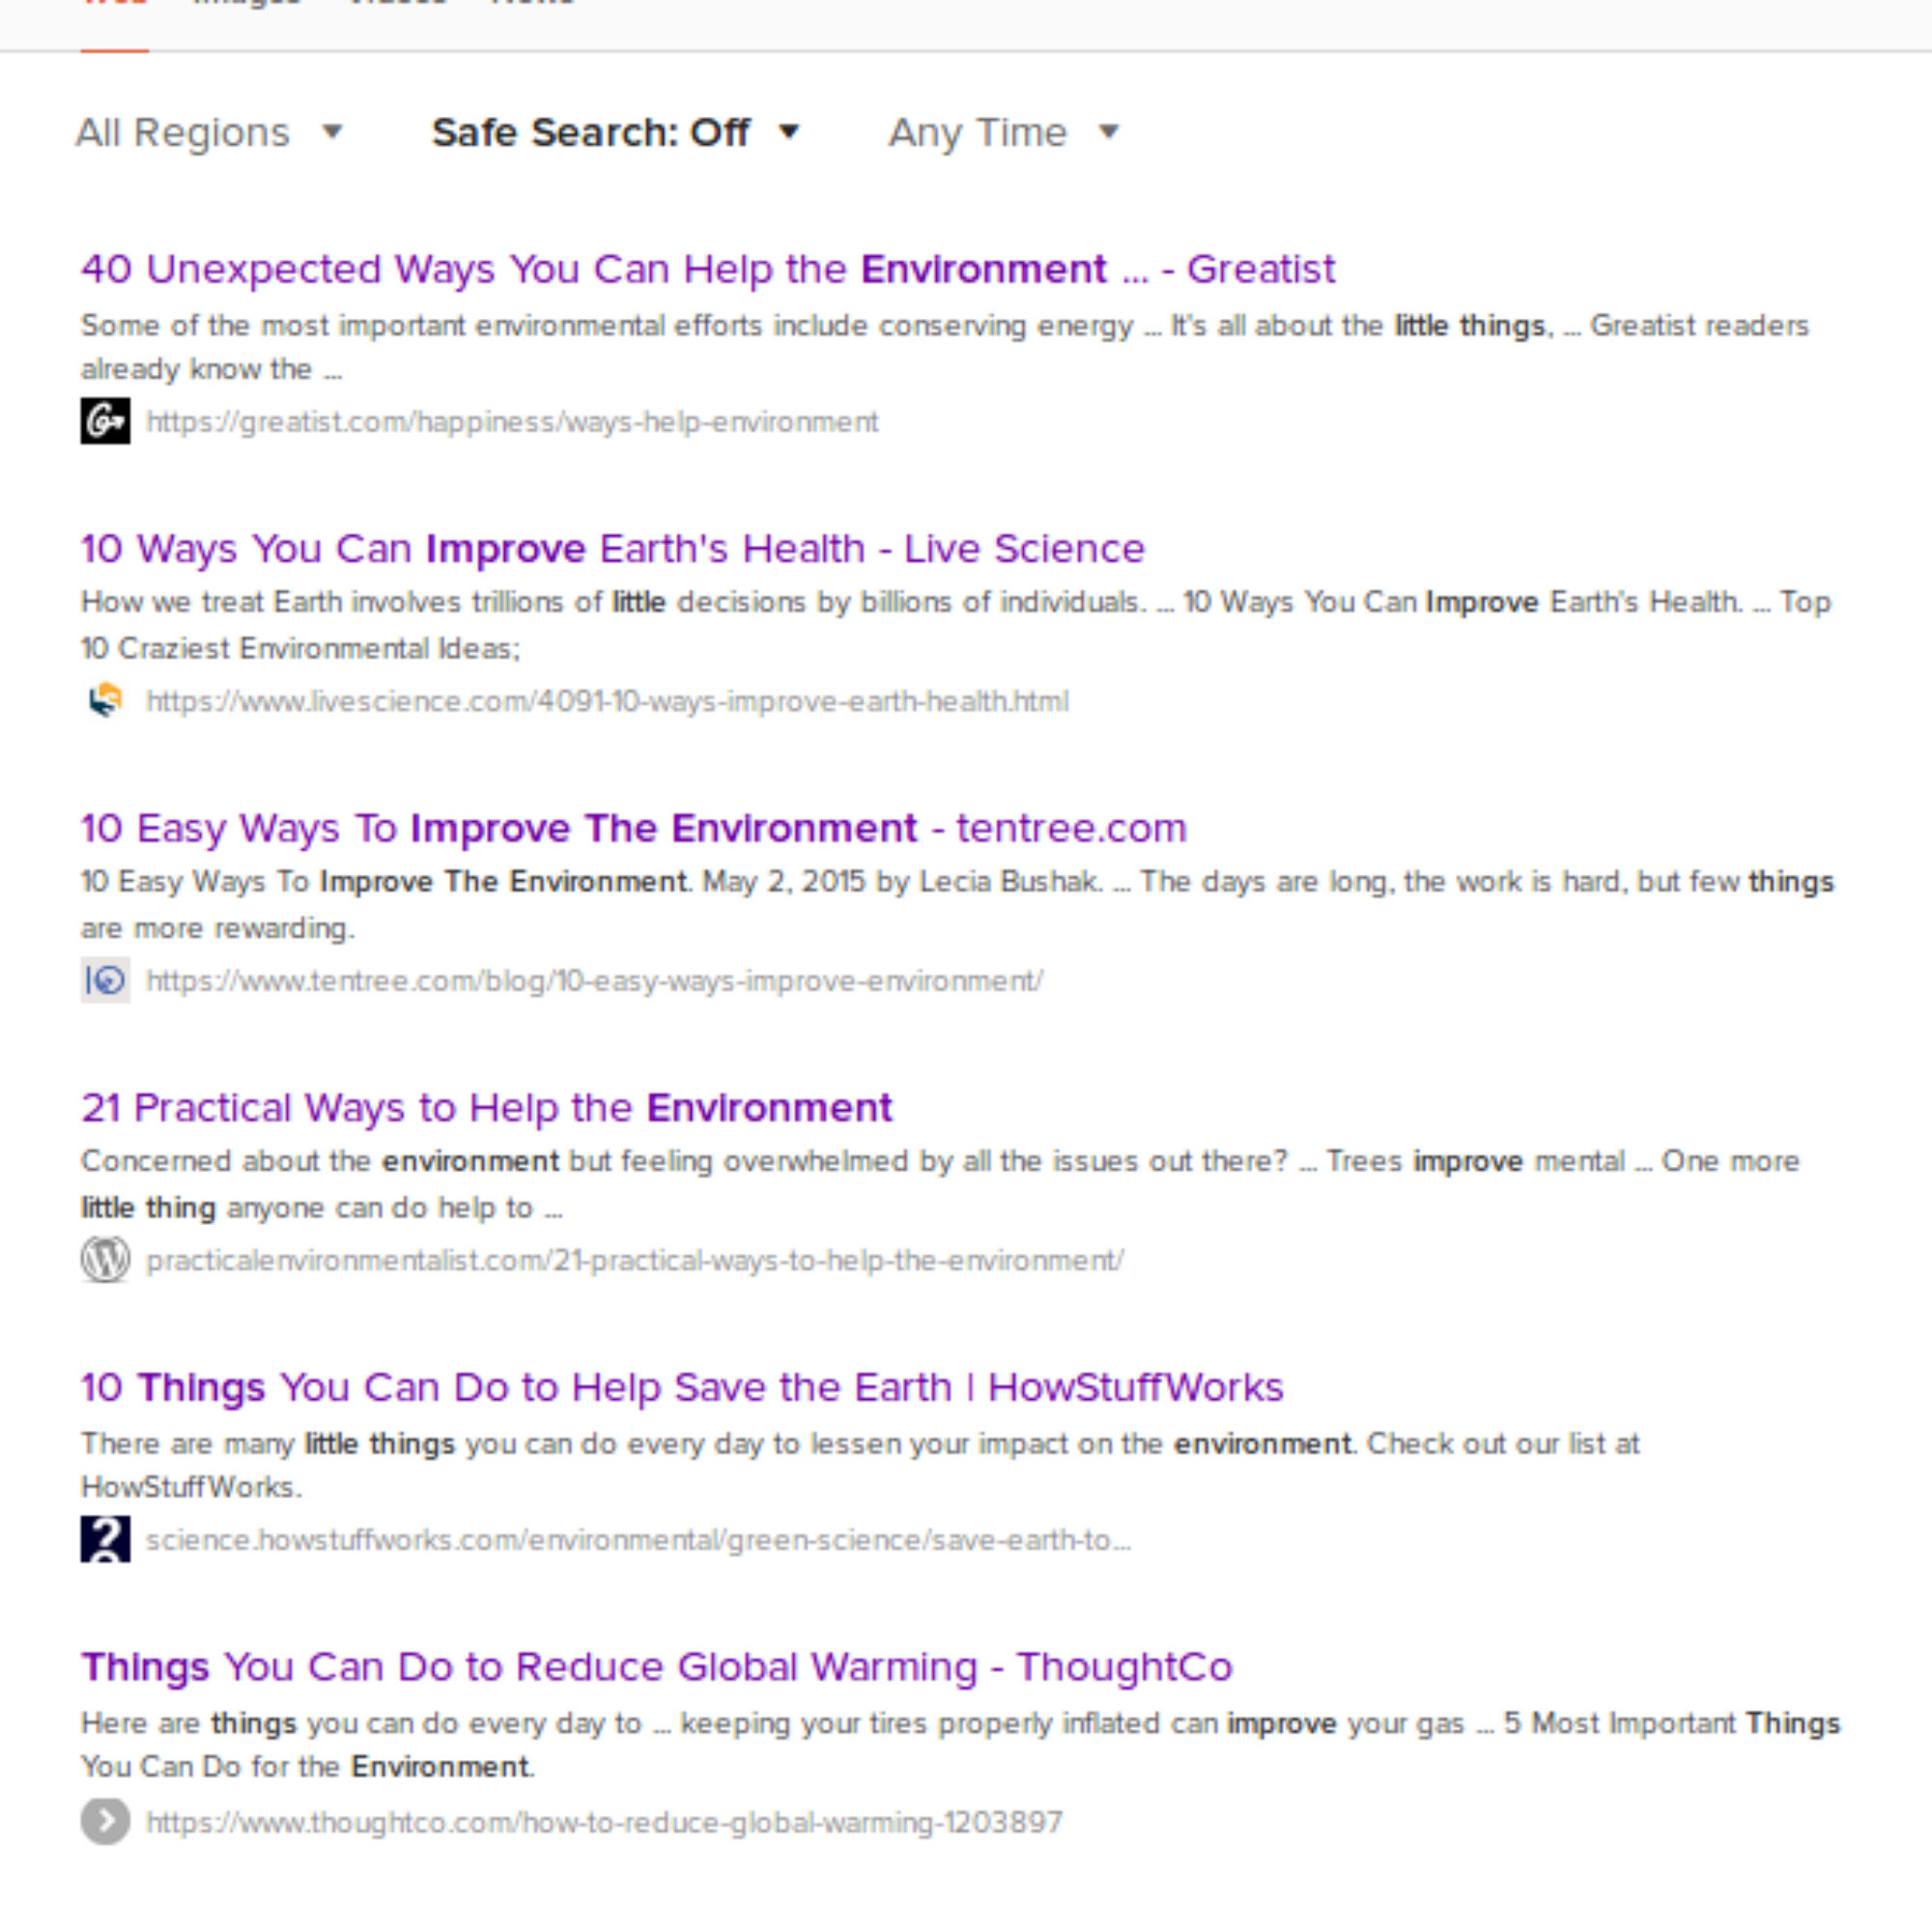The image size is (1932, 1932).
Task: Click the HowStuffWorks question mark favicon
Action: click(105, 1539)
